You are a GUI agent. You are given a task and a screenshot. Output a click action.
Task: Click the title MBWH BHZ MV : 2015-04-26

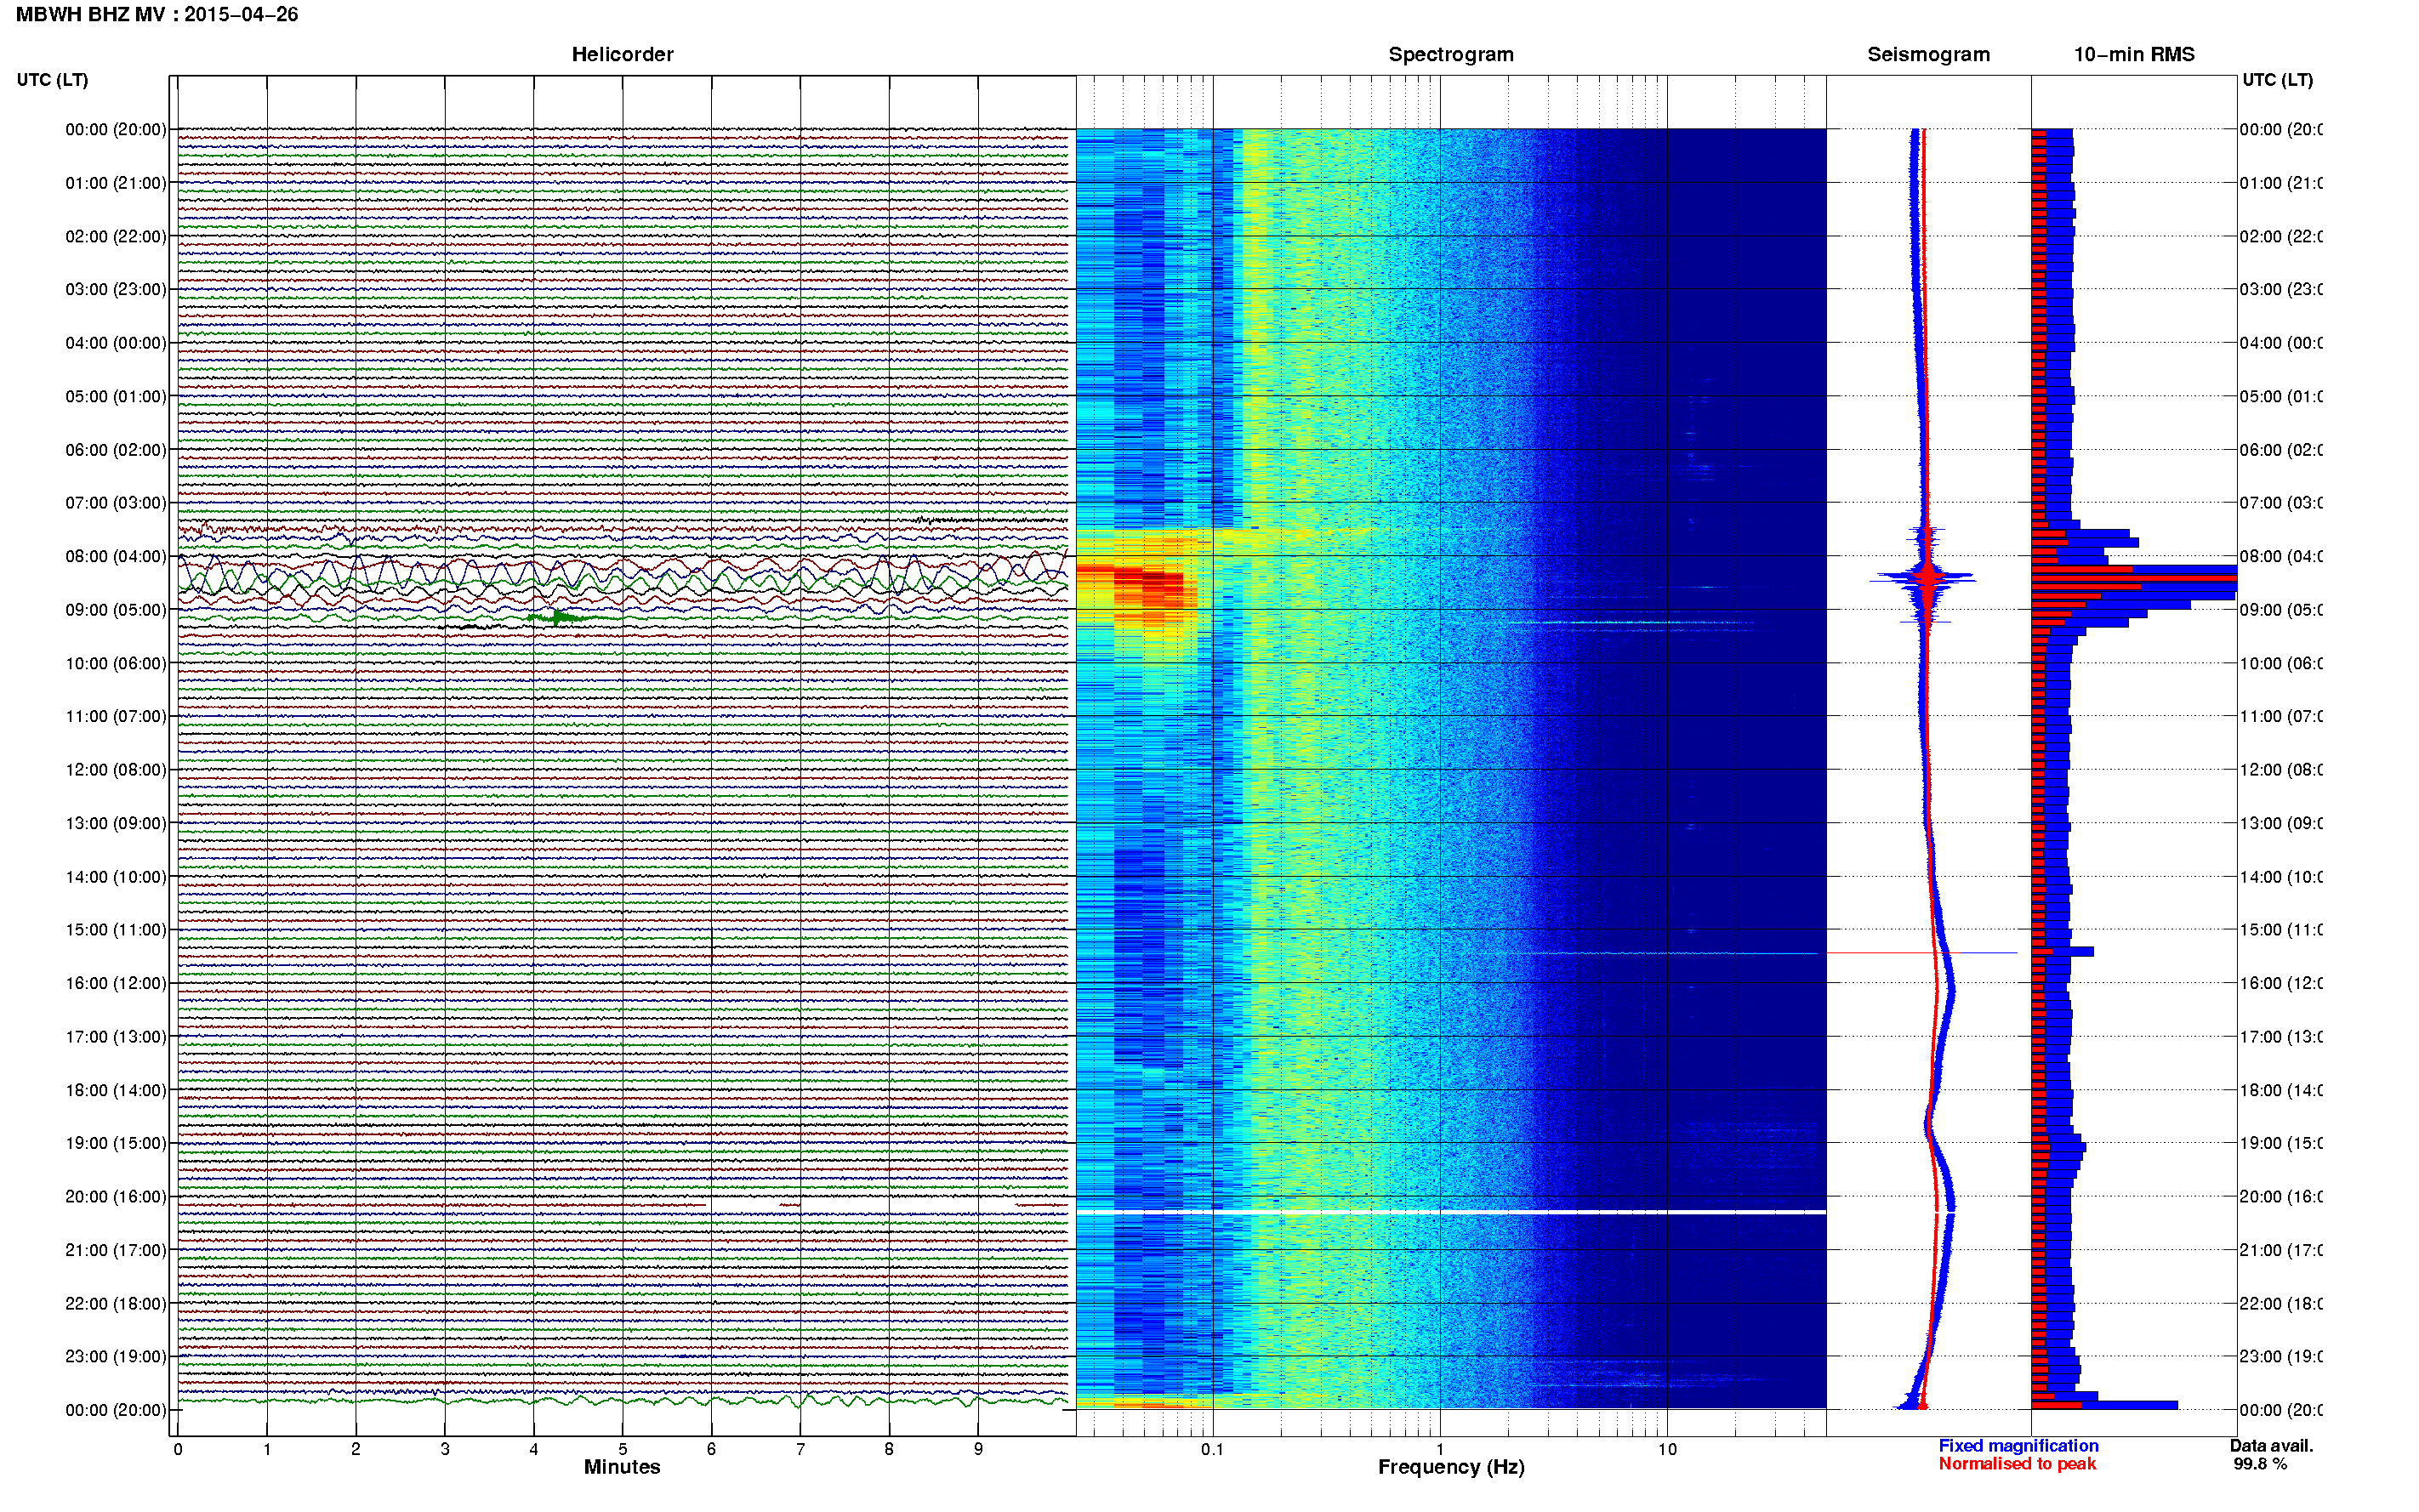(x=157, y=15)
